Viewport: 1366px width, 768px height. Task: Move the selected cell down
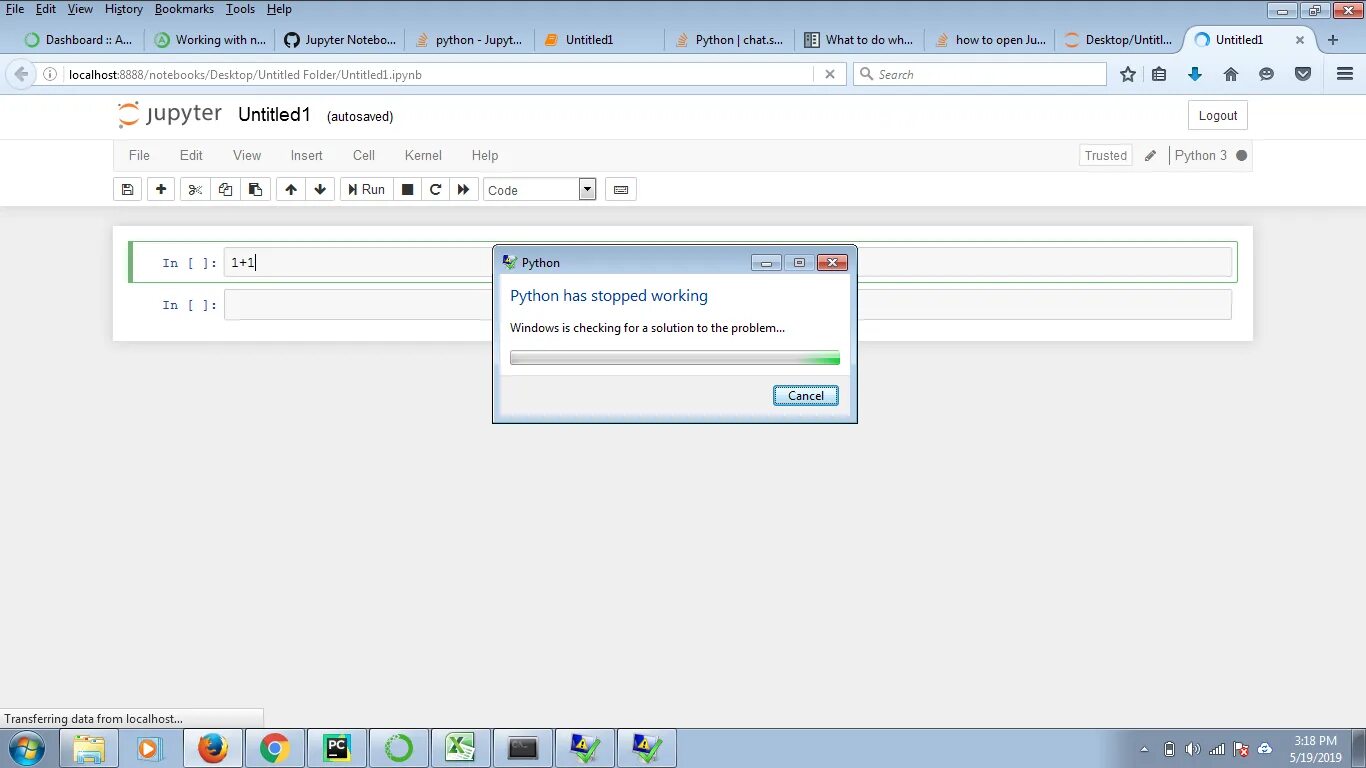coord(320,189)
